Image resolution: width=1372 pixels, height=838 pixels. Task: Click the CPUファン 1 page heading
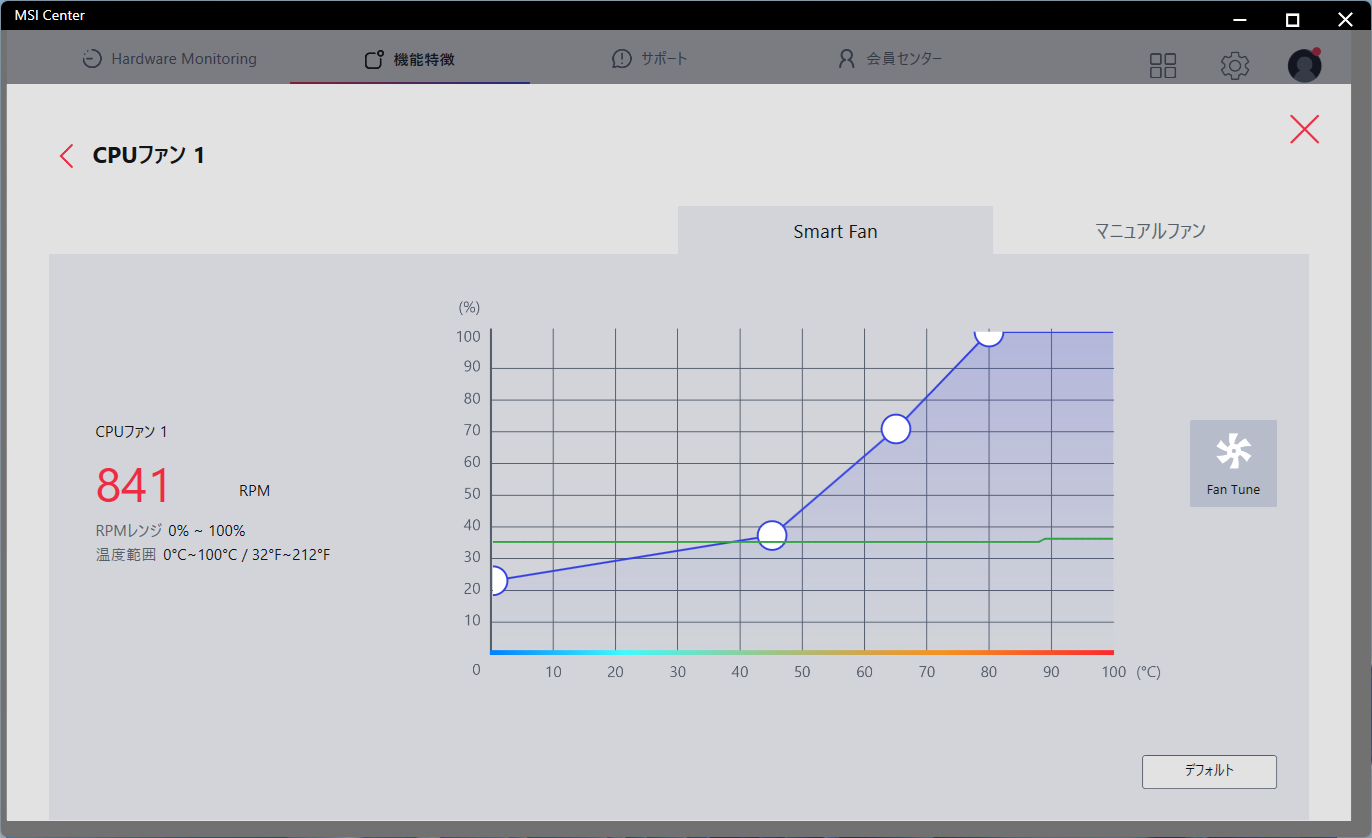149,156
